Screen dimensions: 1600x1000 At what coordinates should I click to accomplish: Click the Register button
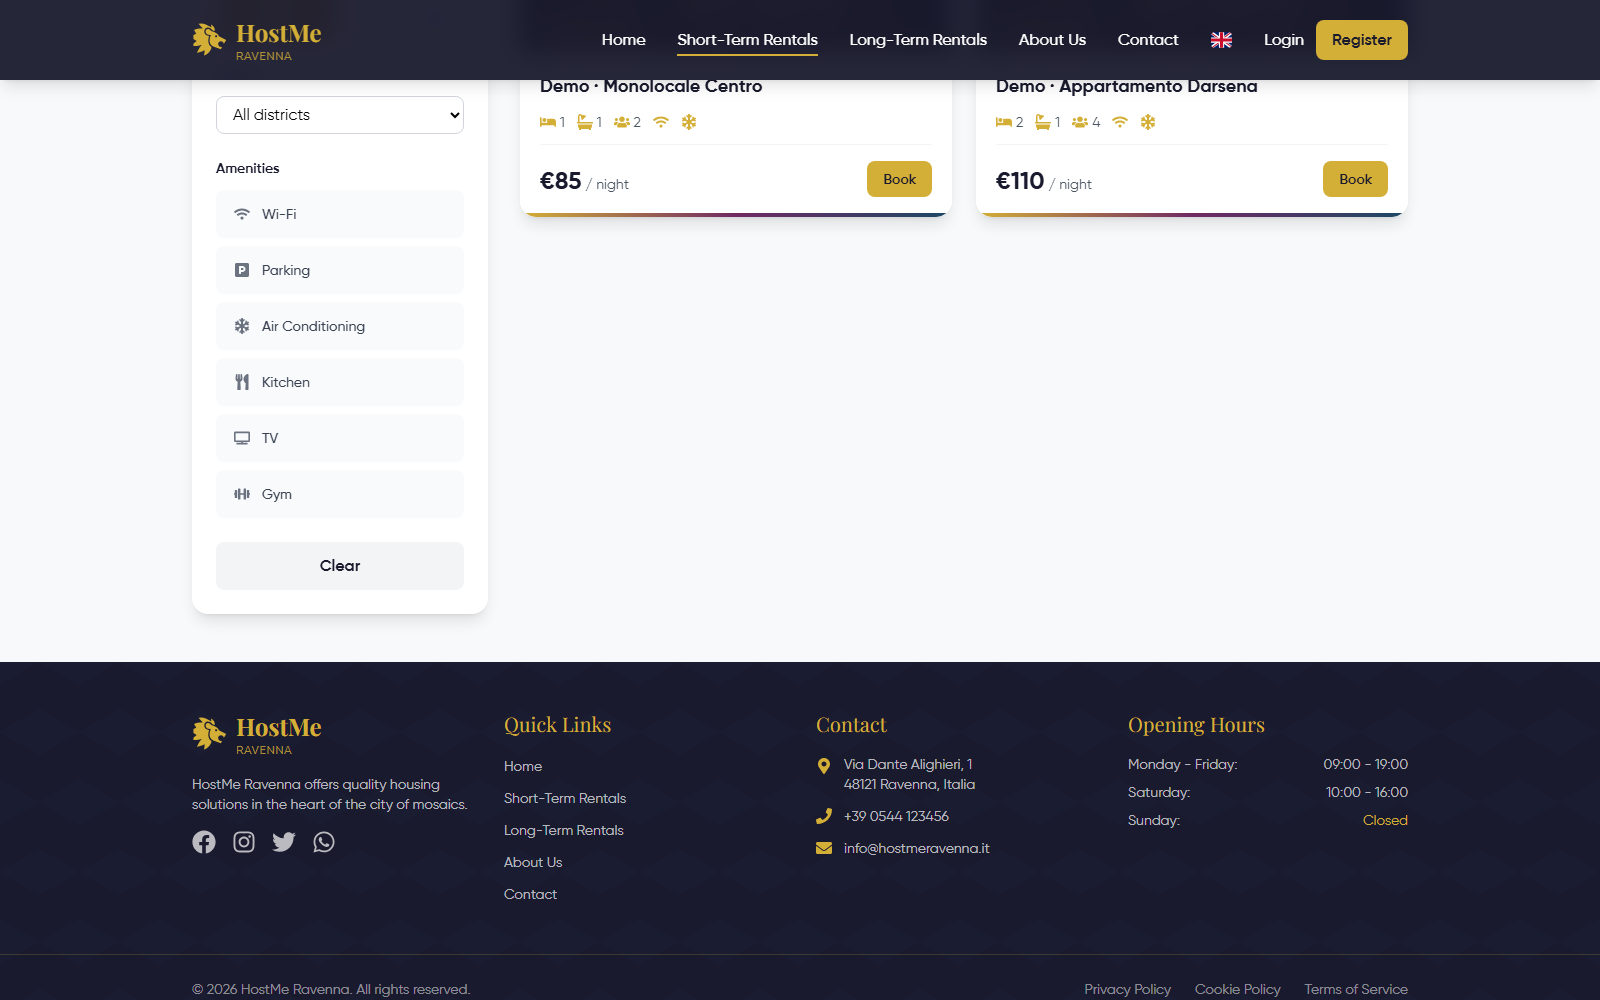click(1362, 40)
